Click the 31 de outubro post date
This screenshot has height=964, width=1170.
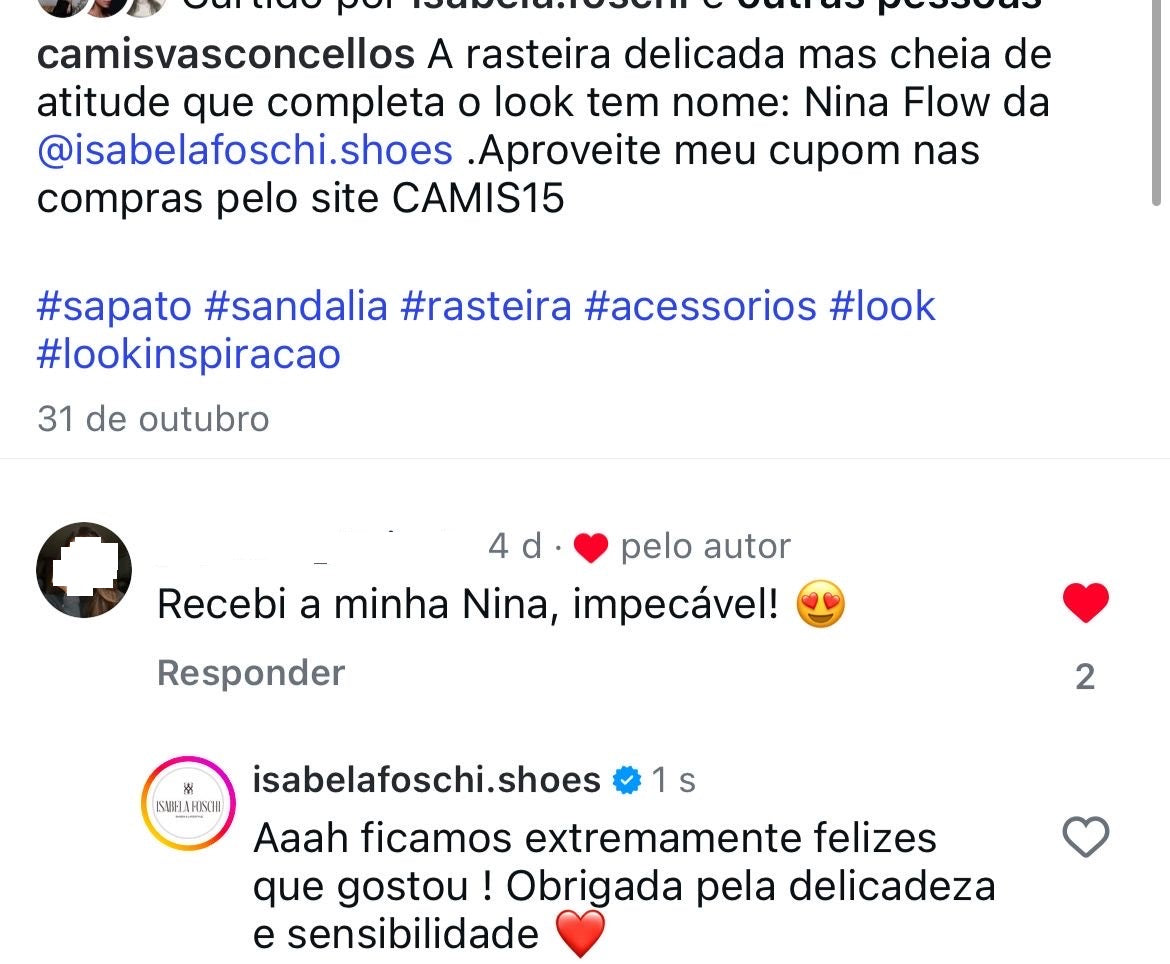153,419
